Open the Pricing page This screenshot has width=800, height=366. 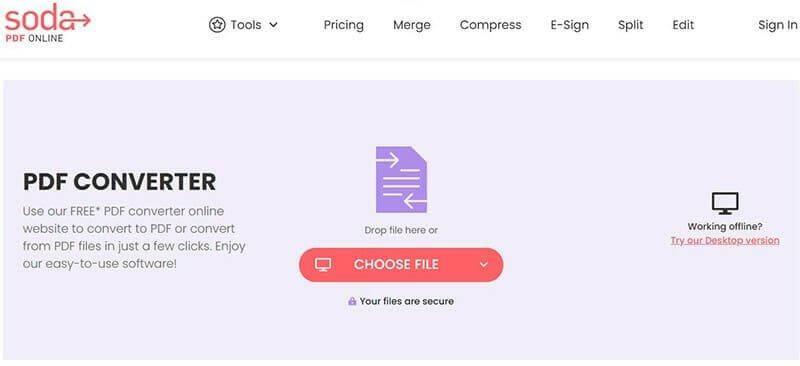coord(344,25)
